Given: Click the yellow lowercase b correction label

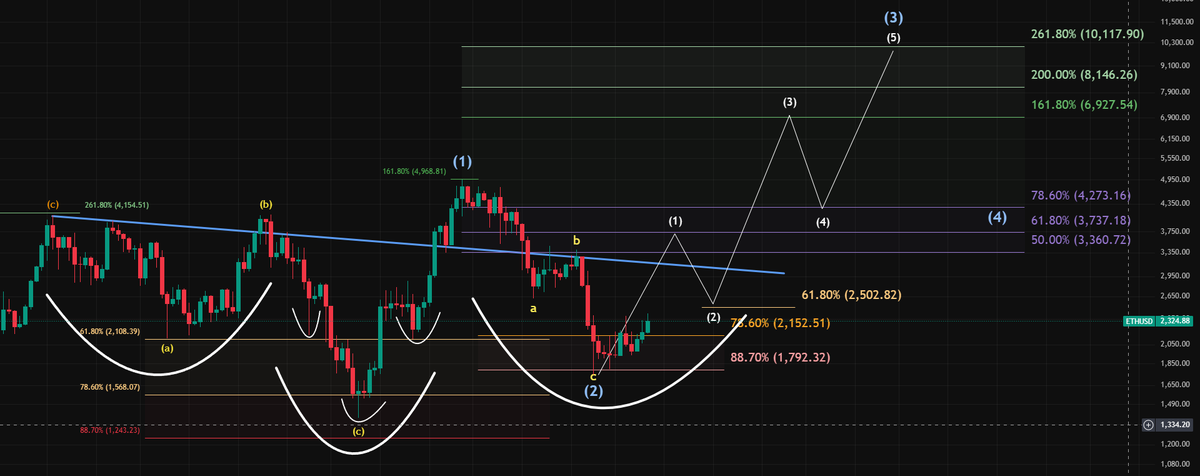Looking at the screenshot, I should 576,241.
